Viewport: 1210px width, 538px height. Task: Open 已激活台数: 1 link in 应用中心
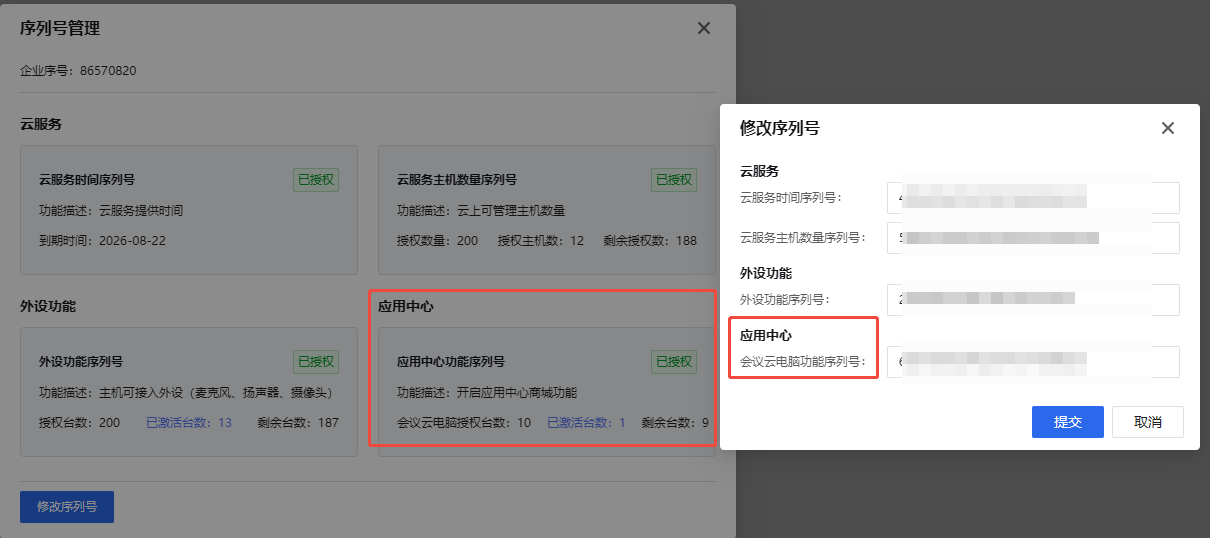coord(586,423)
